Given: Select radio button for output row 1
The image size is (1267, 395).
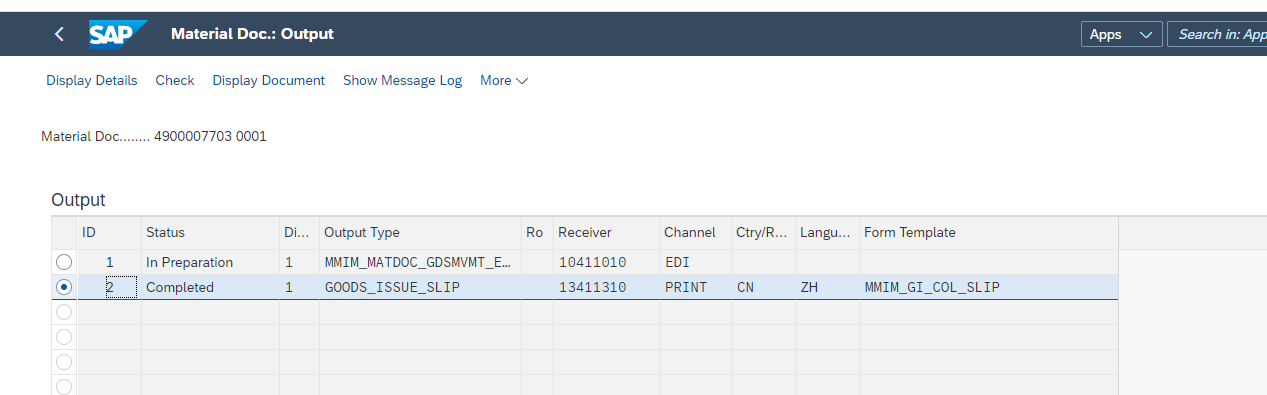Looking at the screenshot, I should click(x=64, y=262).
